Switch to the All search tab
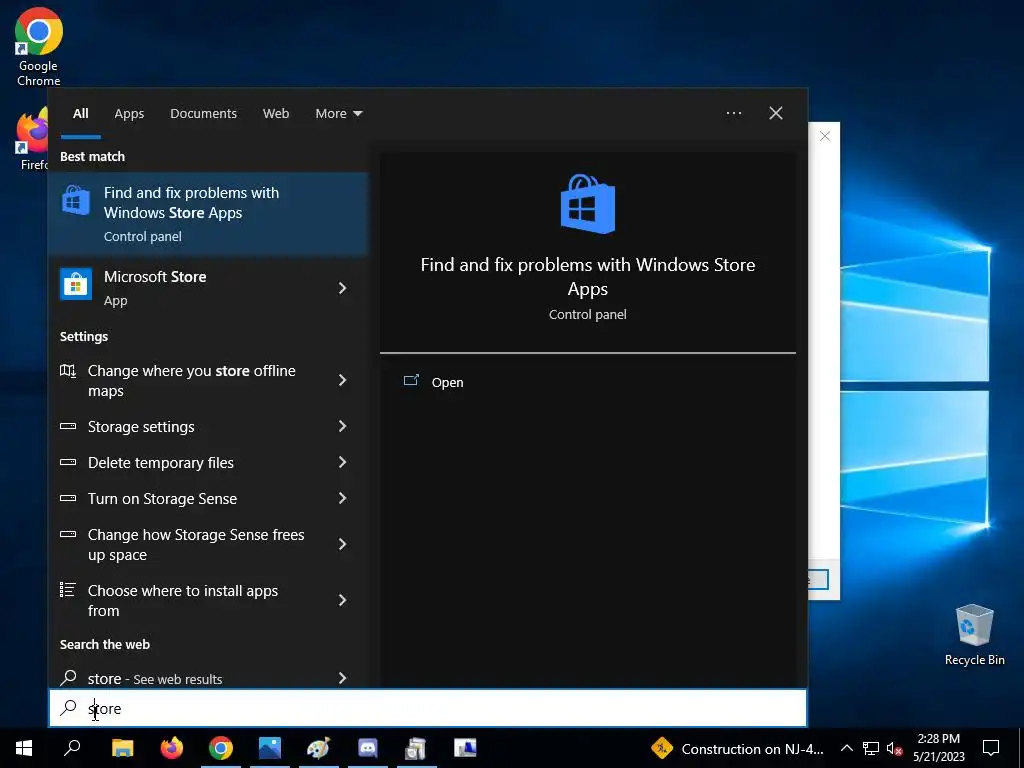 click(x=81, y=114)
